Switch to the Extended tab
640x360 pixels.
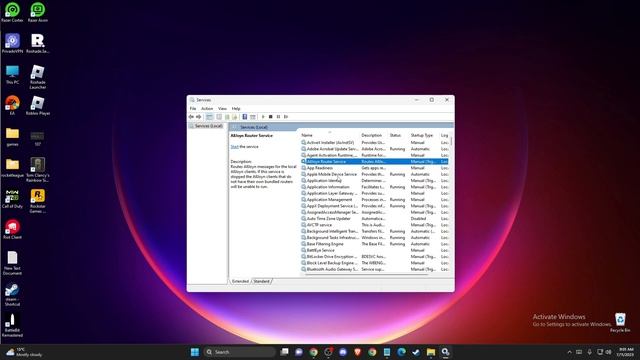[x=240, y=281]
